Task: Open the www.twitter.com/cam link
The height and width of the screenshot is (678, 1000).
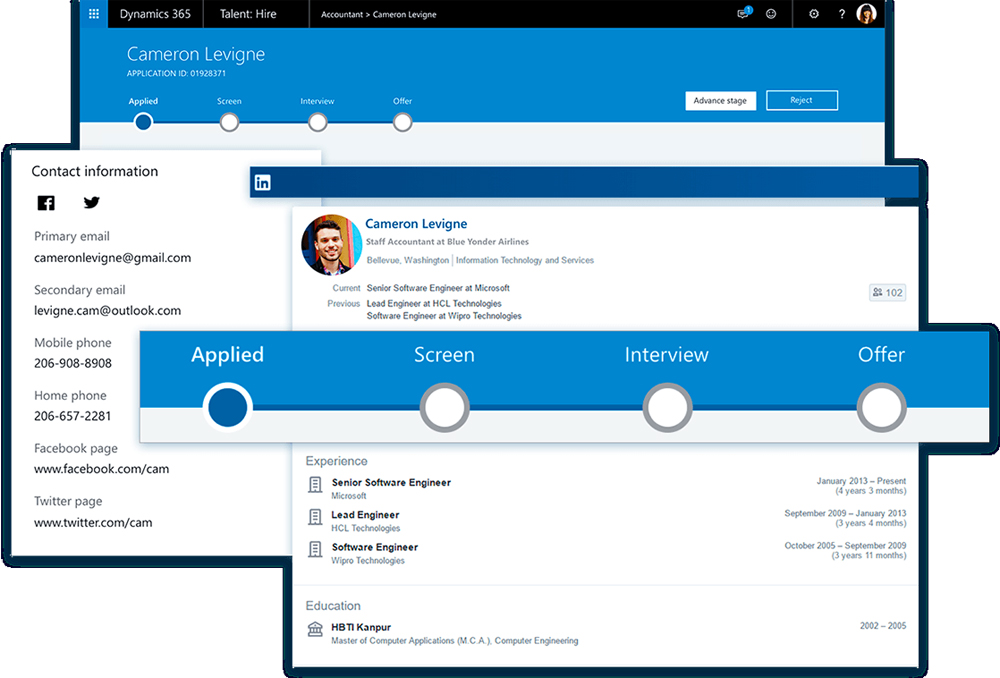Action: pos(93,523)
